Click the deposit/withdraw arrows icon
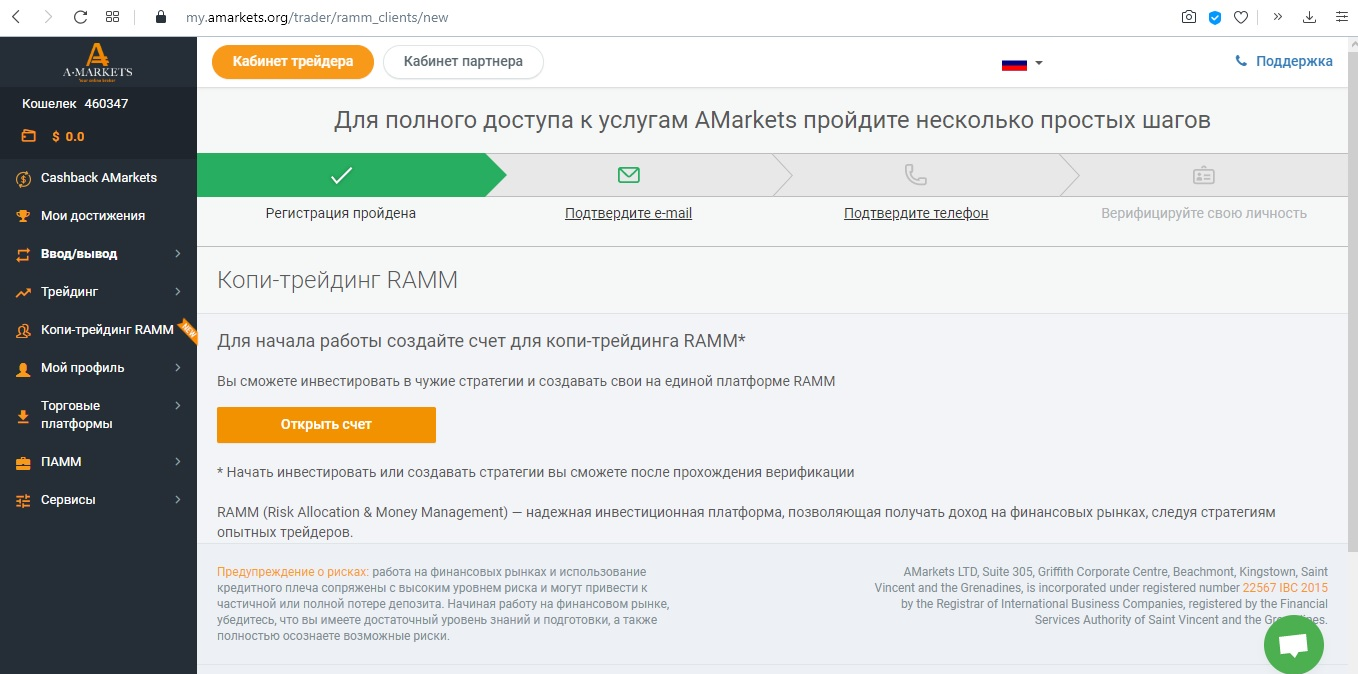 pos(24,254)
